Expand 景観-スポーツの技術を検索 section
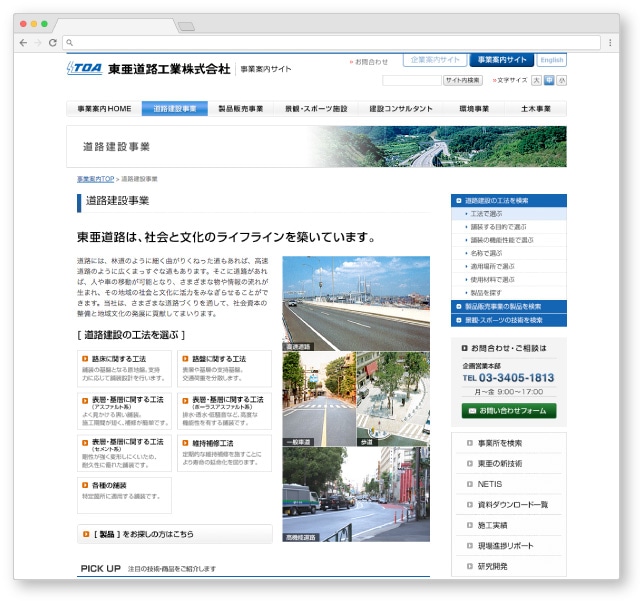The width and height of the screenshot is (640, 601). click(x=509, y=320)
